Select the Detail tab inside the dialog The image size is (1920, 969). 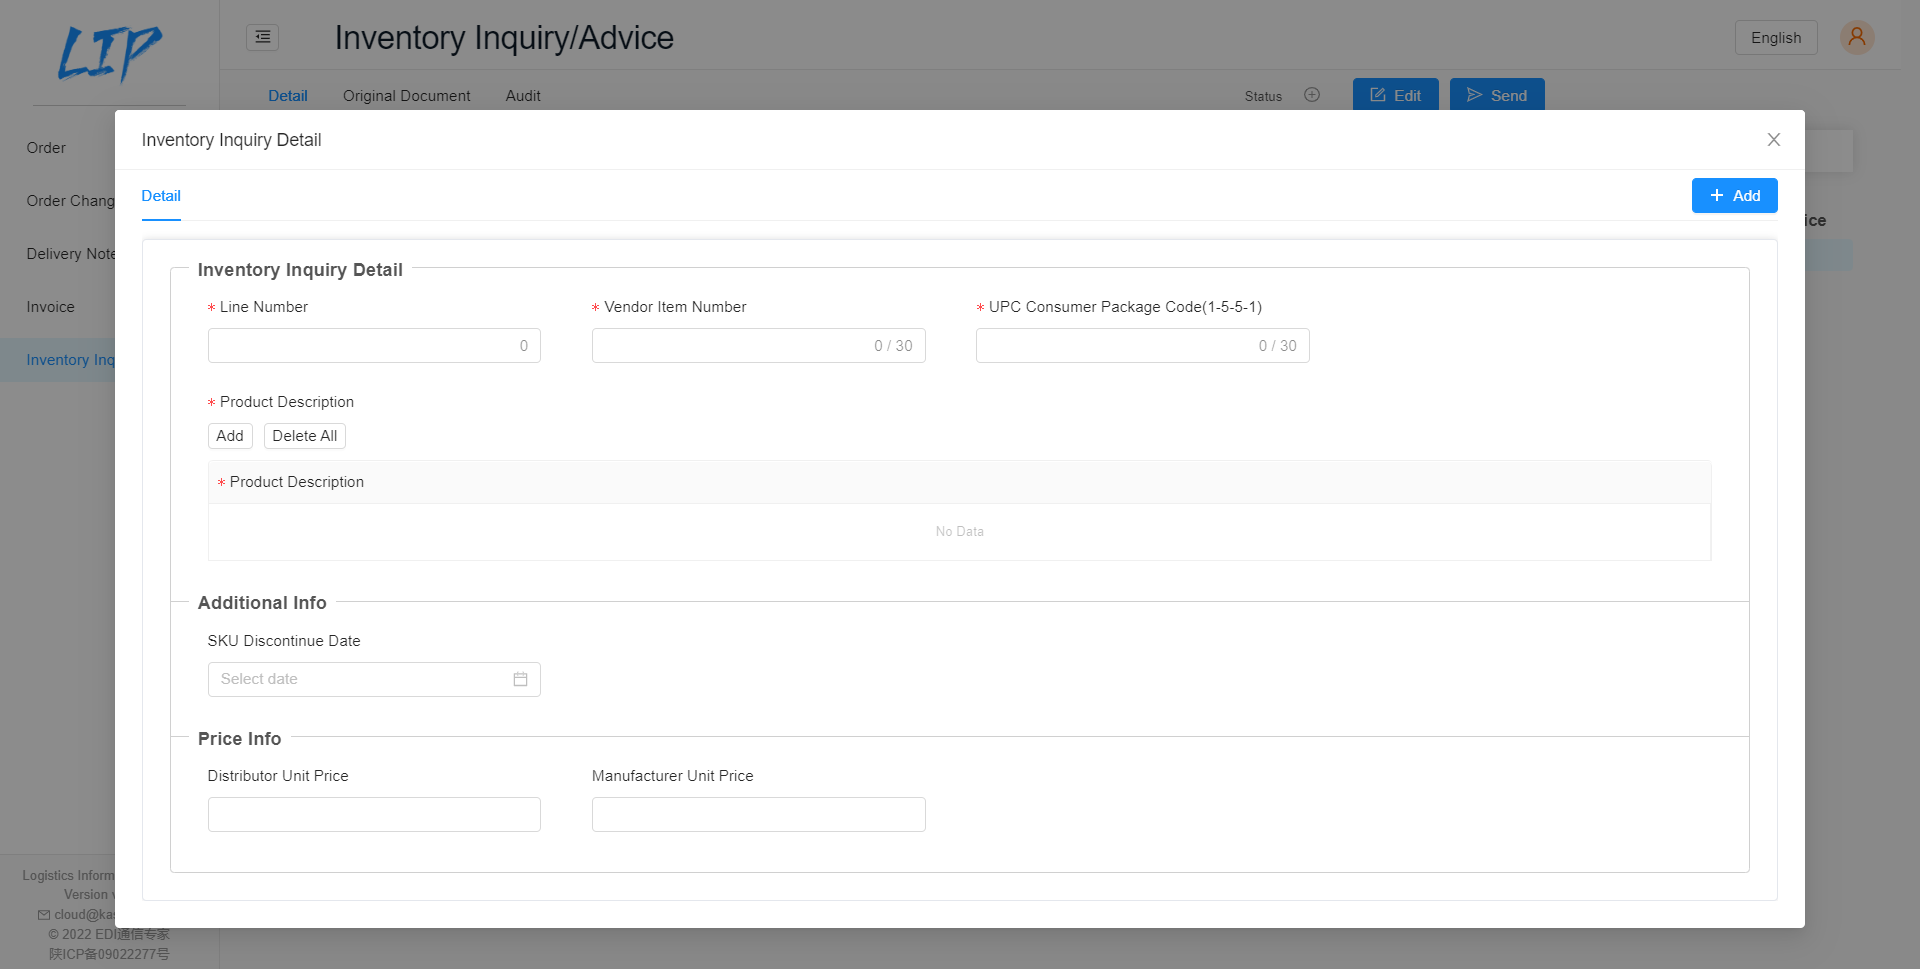pos(161,196)
